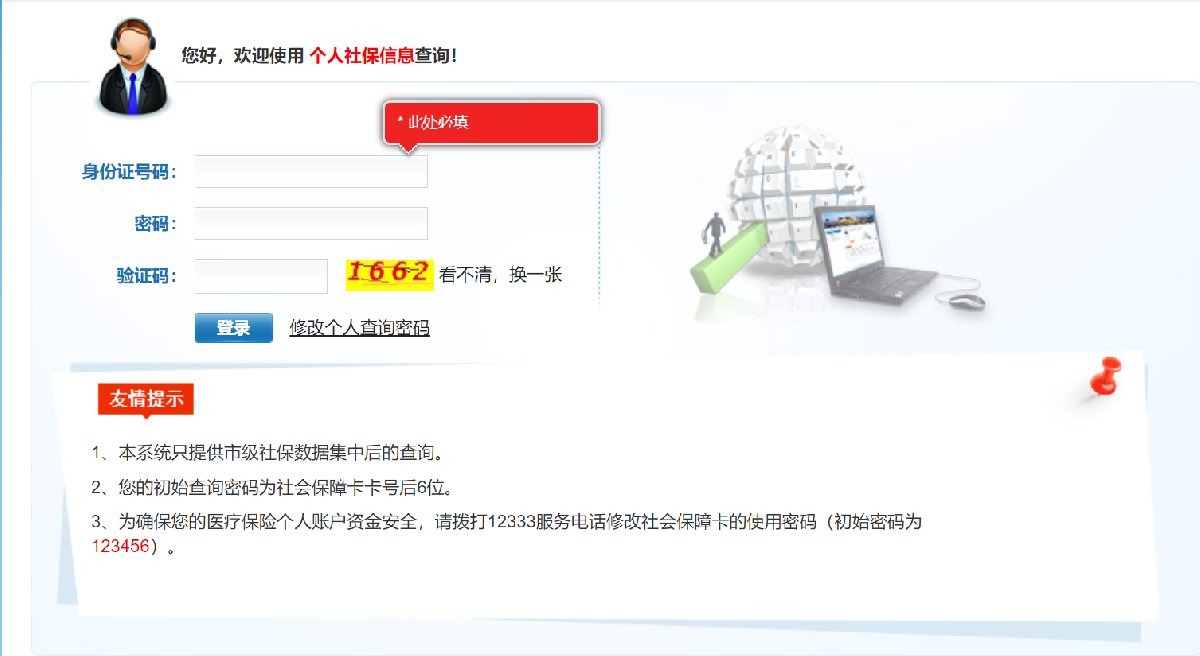The width and height of the screenshot is (1200, 656).
Task: Click the red 123456 initial password text
Action: pyautogui.click(x=120, y=546)
